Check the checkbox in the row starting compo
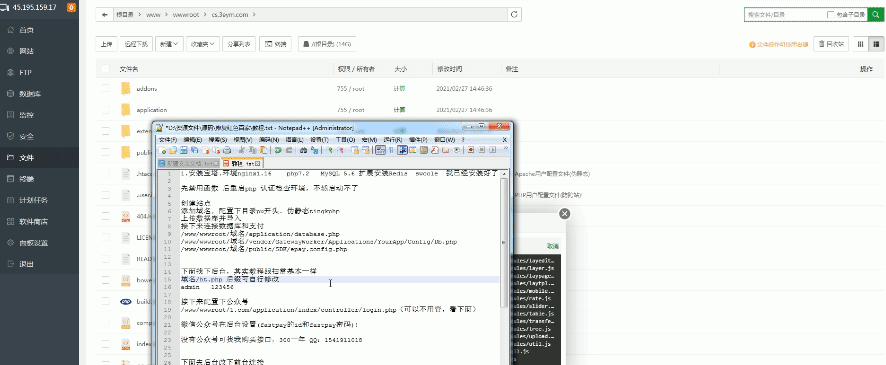Image resolution: width=886 pixels, height=365 pixels. pos(106,323)
